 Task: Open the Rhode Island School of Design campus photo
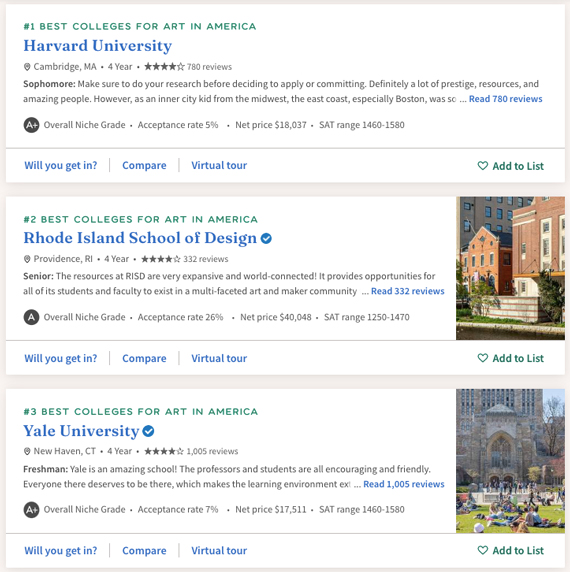pyautogui.click(x=510, y=268)
